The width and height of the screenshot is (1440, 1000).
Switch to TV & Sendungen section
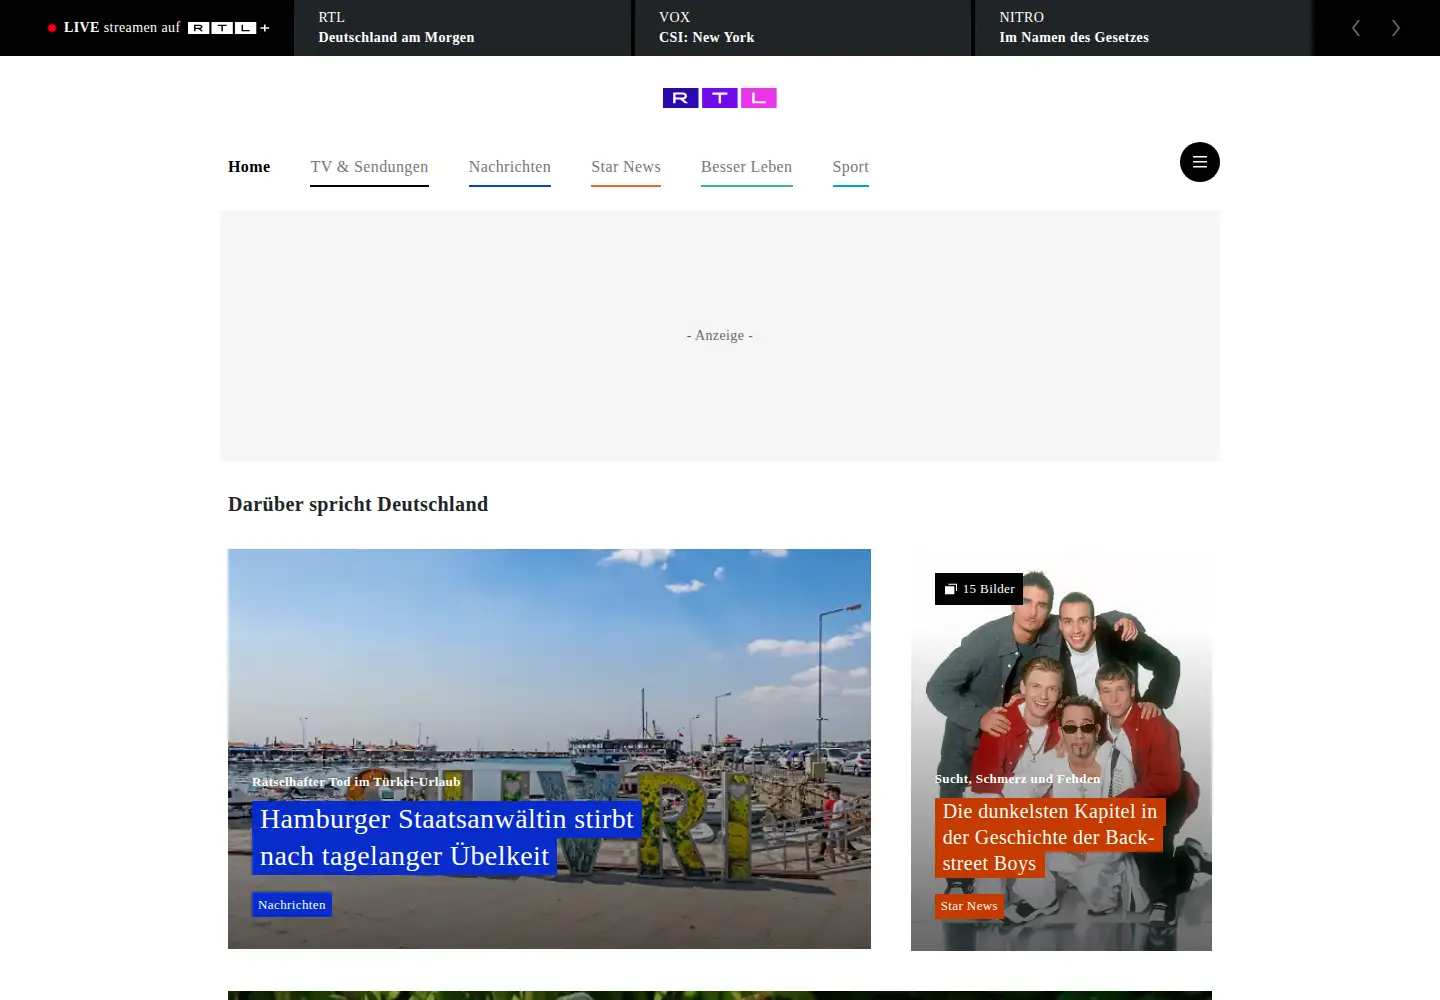pyautogui.click(x=369, y=167)
